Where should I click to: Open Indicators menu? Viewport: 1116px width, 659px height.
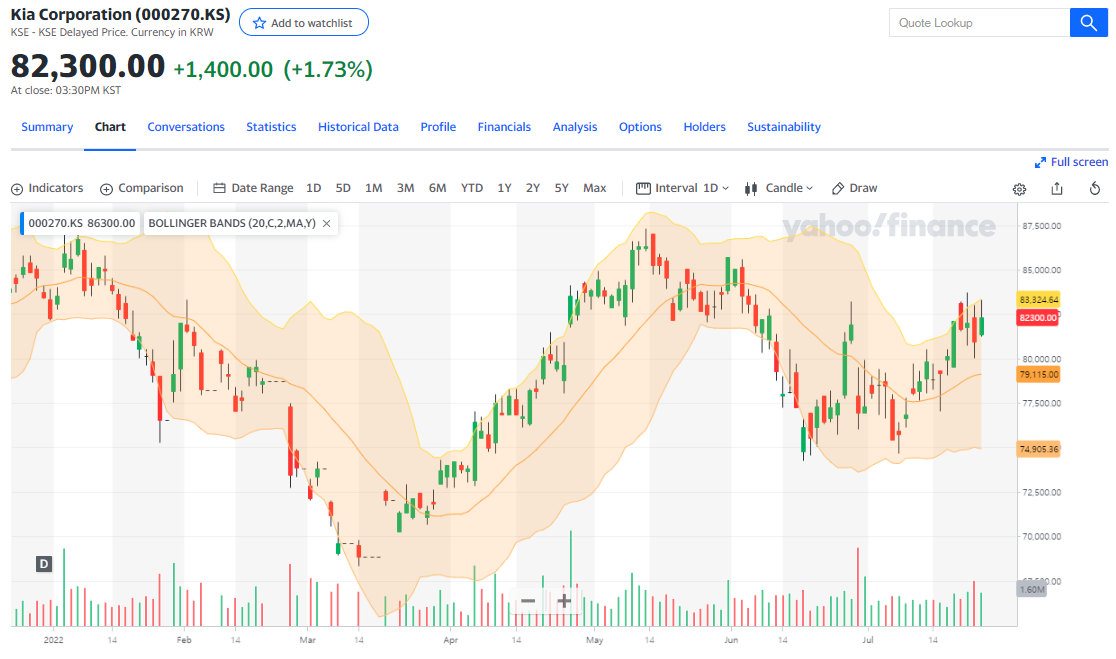tap(47, 188)
